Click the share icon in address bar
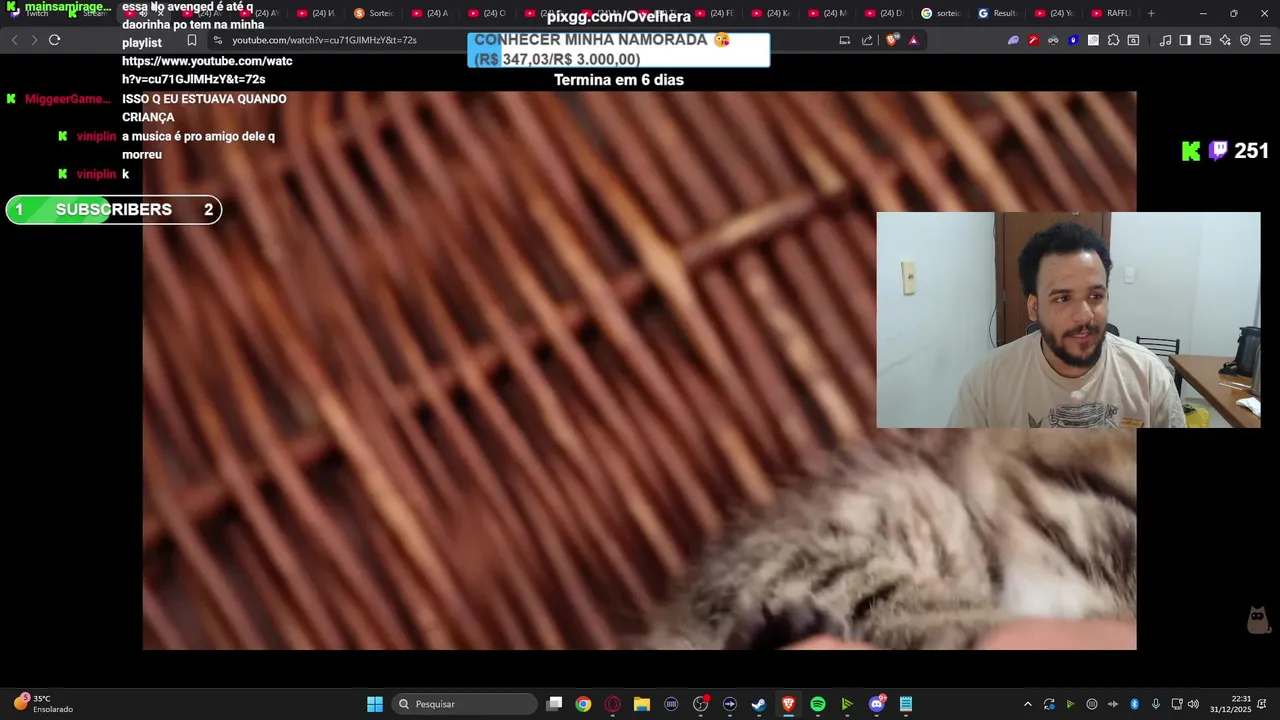This screenshot has height=720, width=1280. point(867,40)
